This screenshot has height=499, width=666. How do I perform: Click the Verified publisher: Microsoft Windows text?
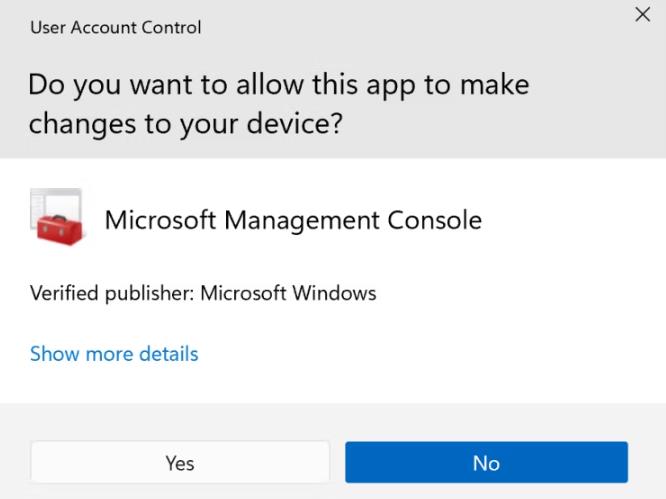point(203,293)
